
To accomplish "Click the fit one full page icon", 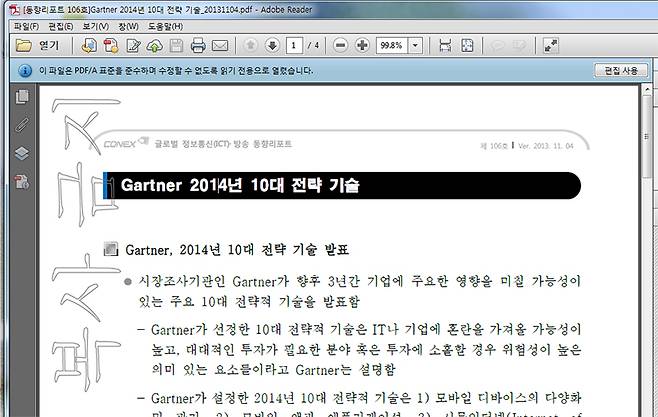I will [467, 45].
